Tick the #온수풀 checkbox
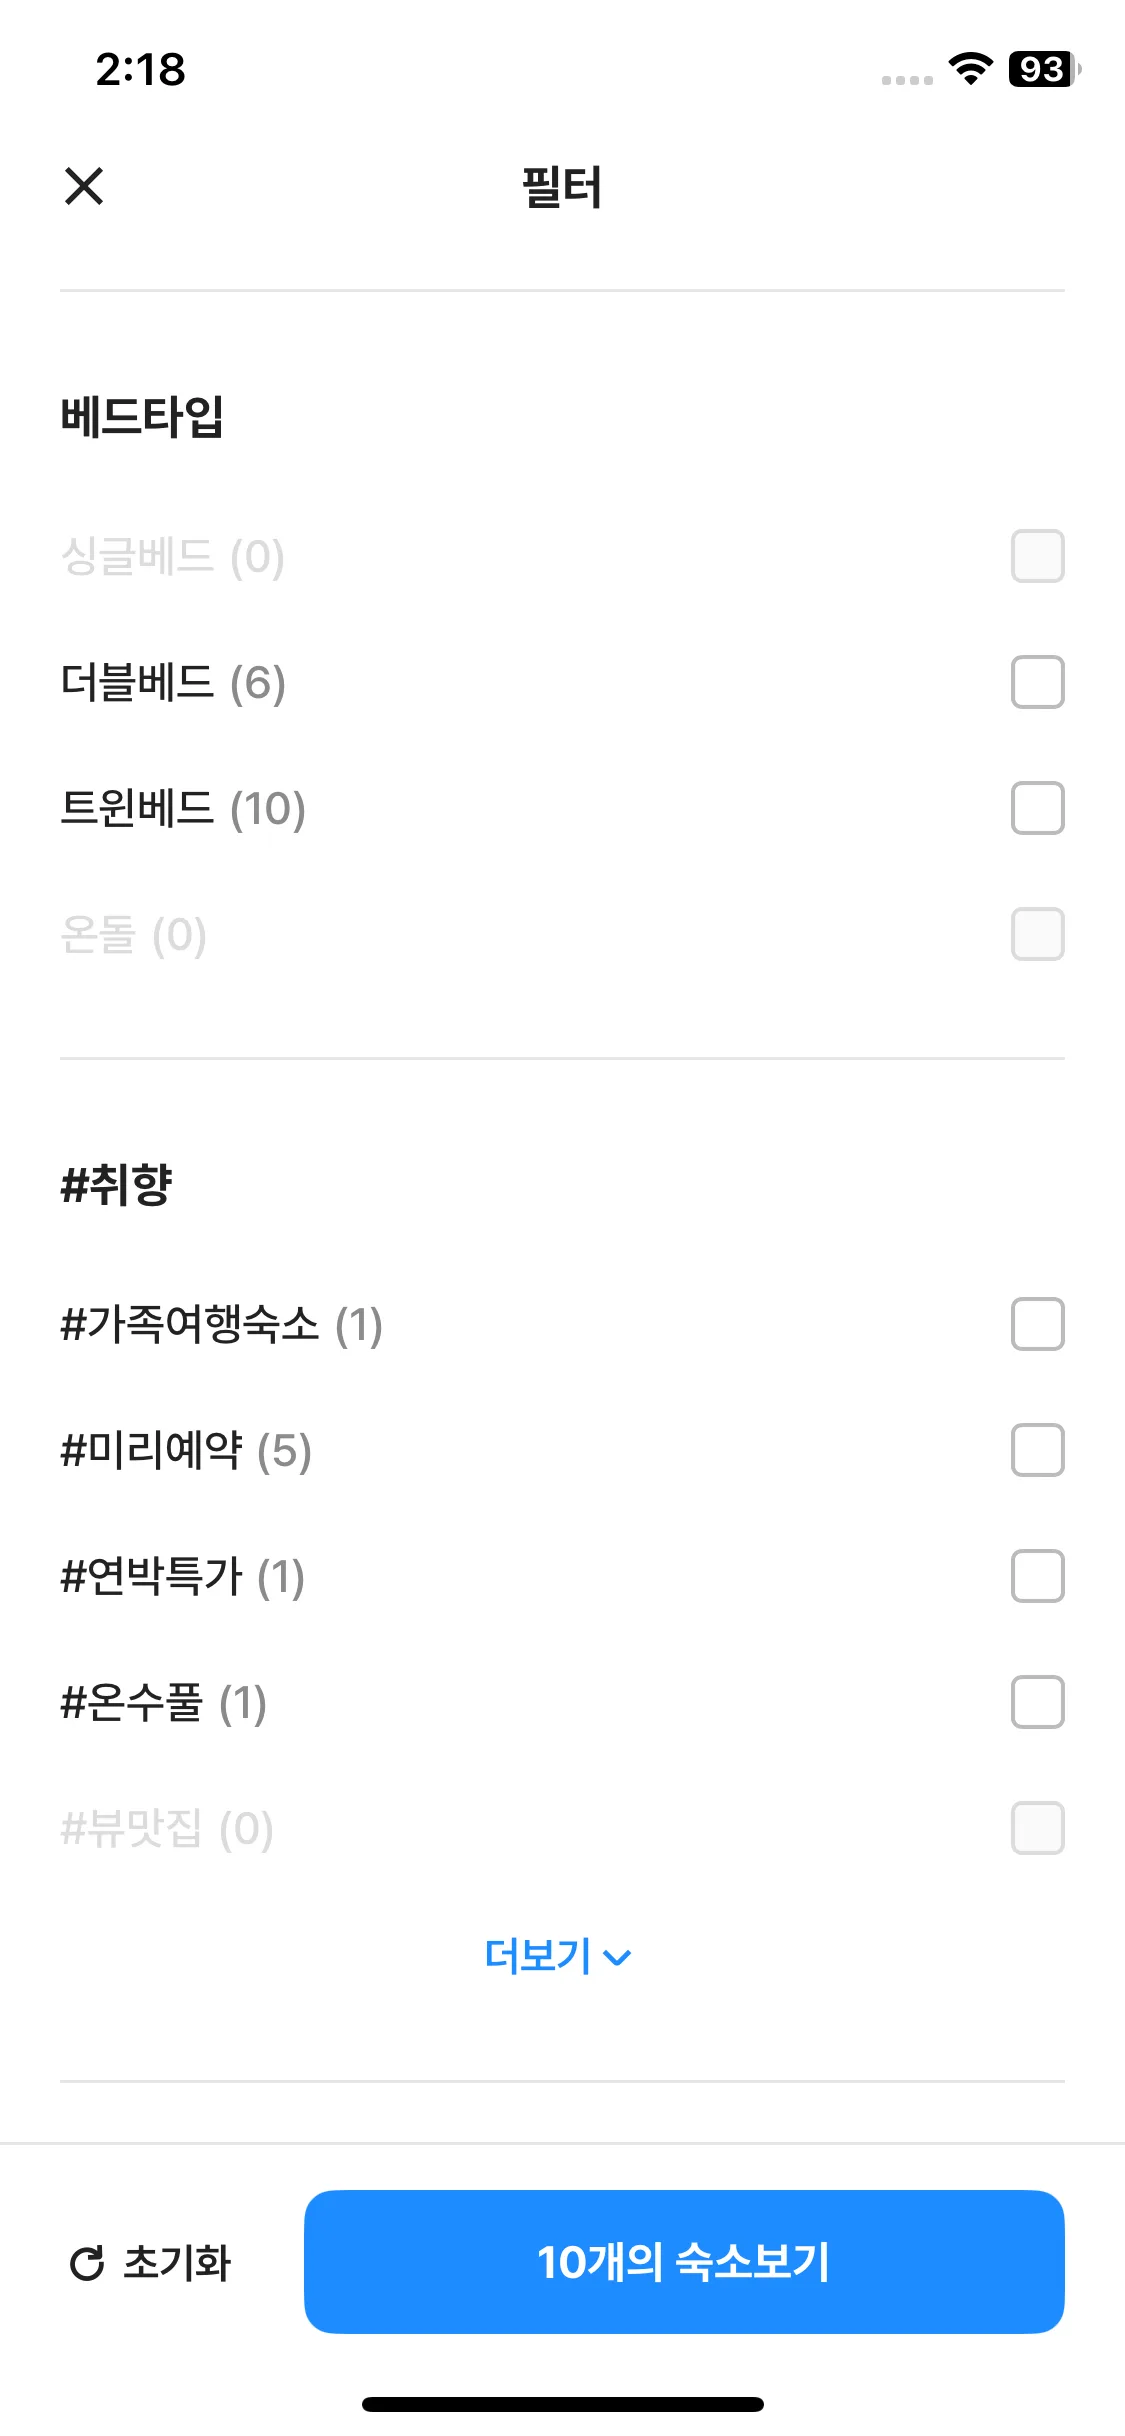This screenshot has height=2436, width=1125. point(1037,1702)
